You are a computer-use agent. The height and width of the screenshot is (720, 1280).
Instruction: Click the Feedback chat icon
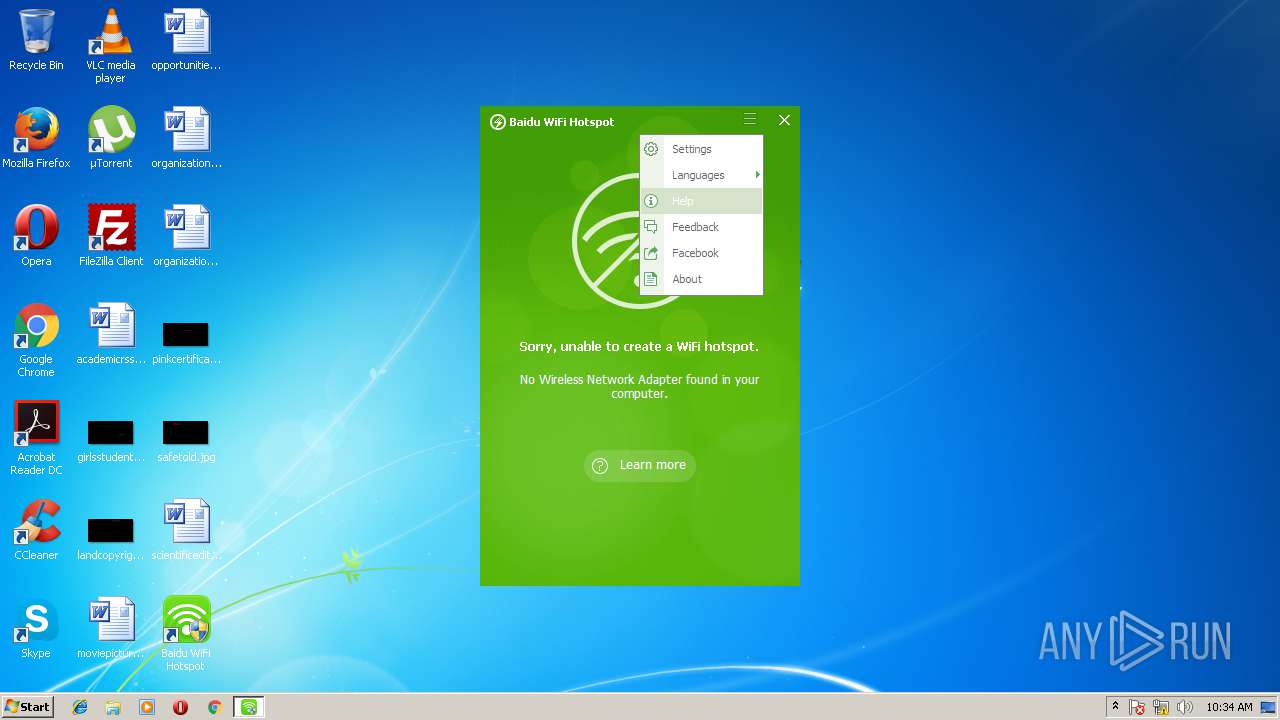[651, 227]
